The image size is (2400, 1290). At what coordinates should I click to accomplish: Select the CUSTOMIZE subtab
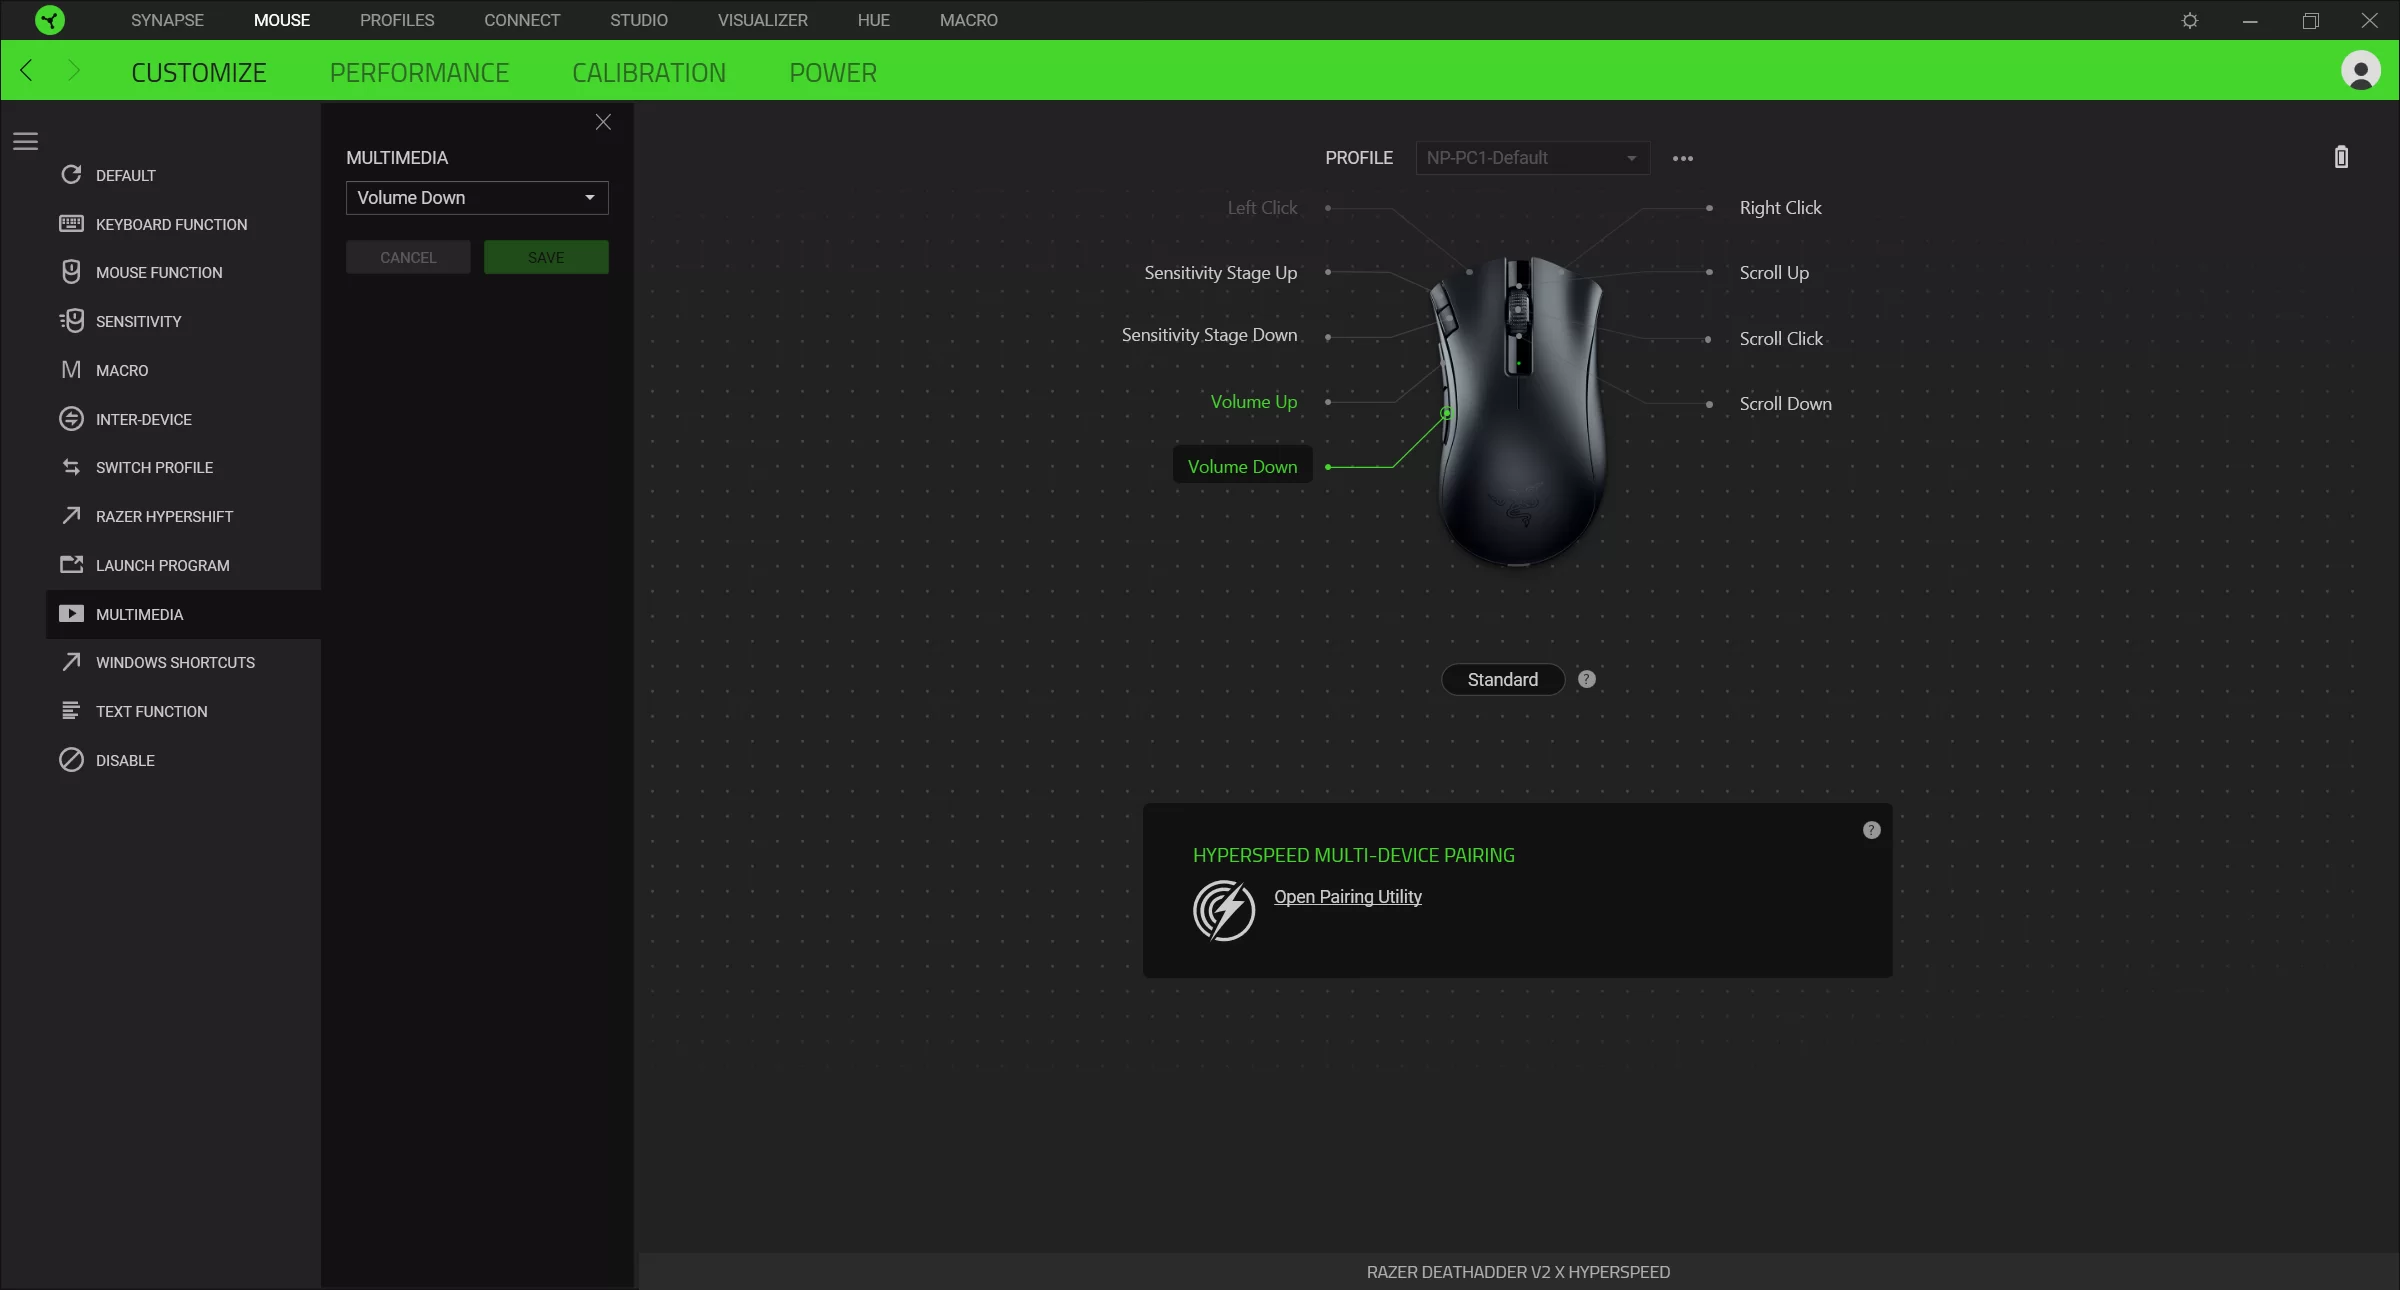(x=199, y=72)
